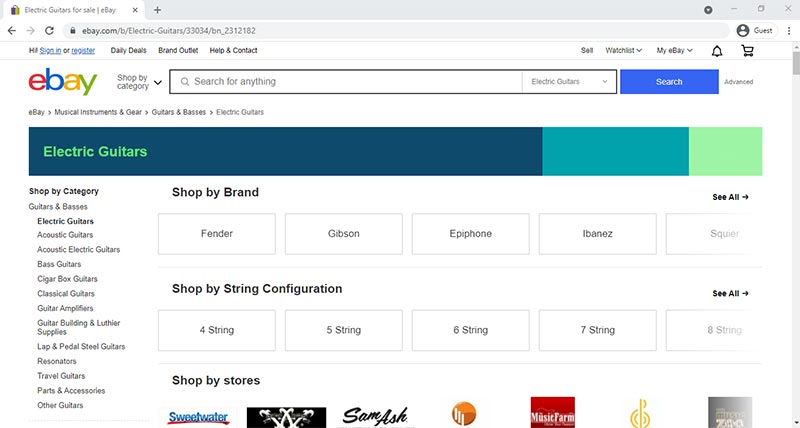800x428 pixels.
Task: Select the Gibson brand tile
Action: [344, 234]
